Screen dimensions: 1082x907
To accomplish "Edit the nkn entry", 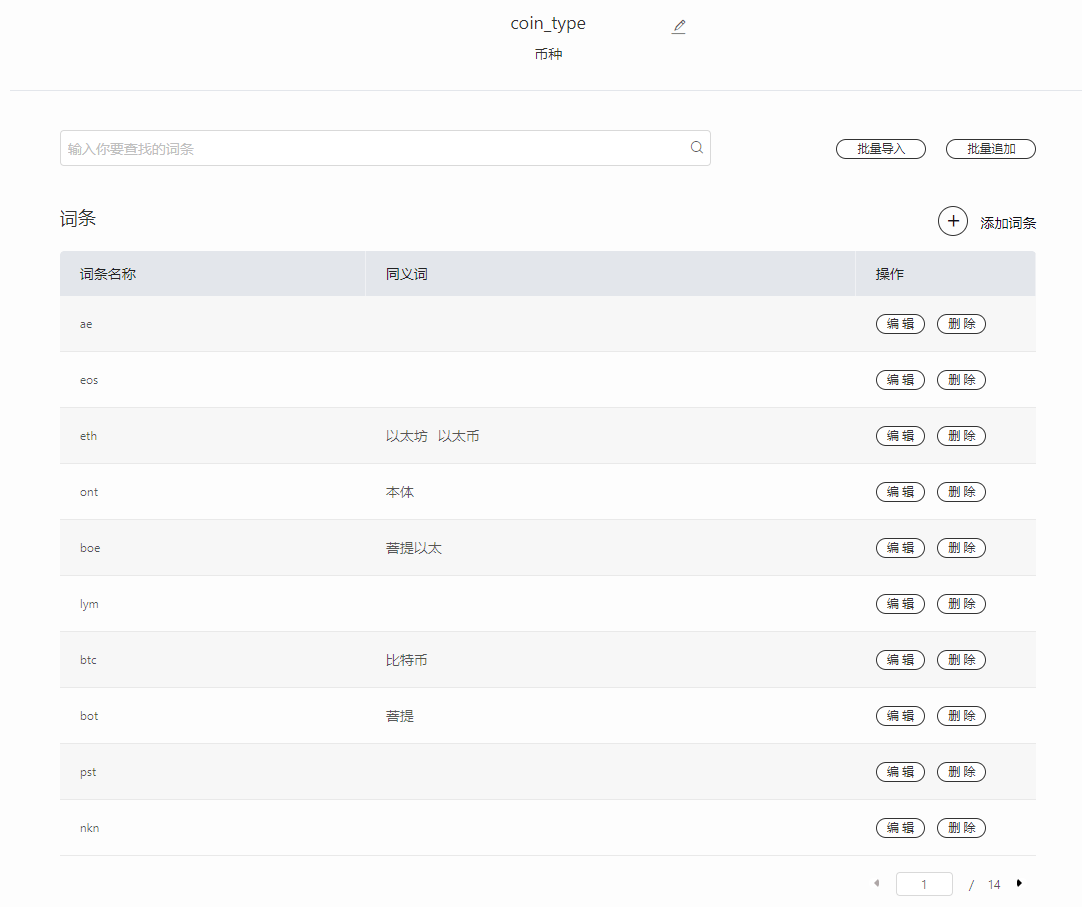I will point(900,827).
